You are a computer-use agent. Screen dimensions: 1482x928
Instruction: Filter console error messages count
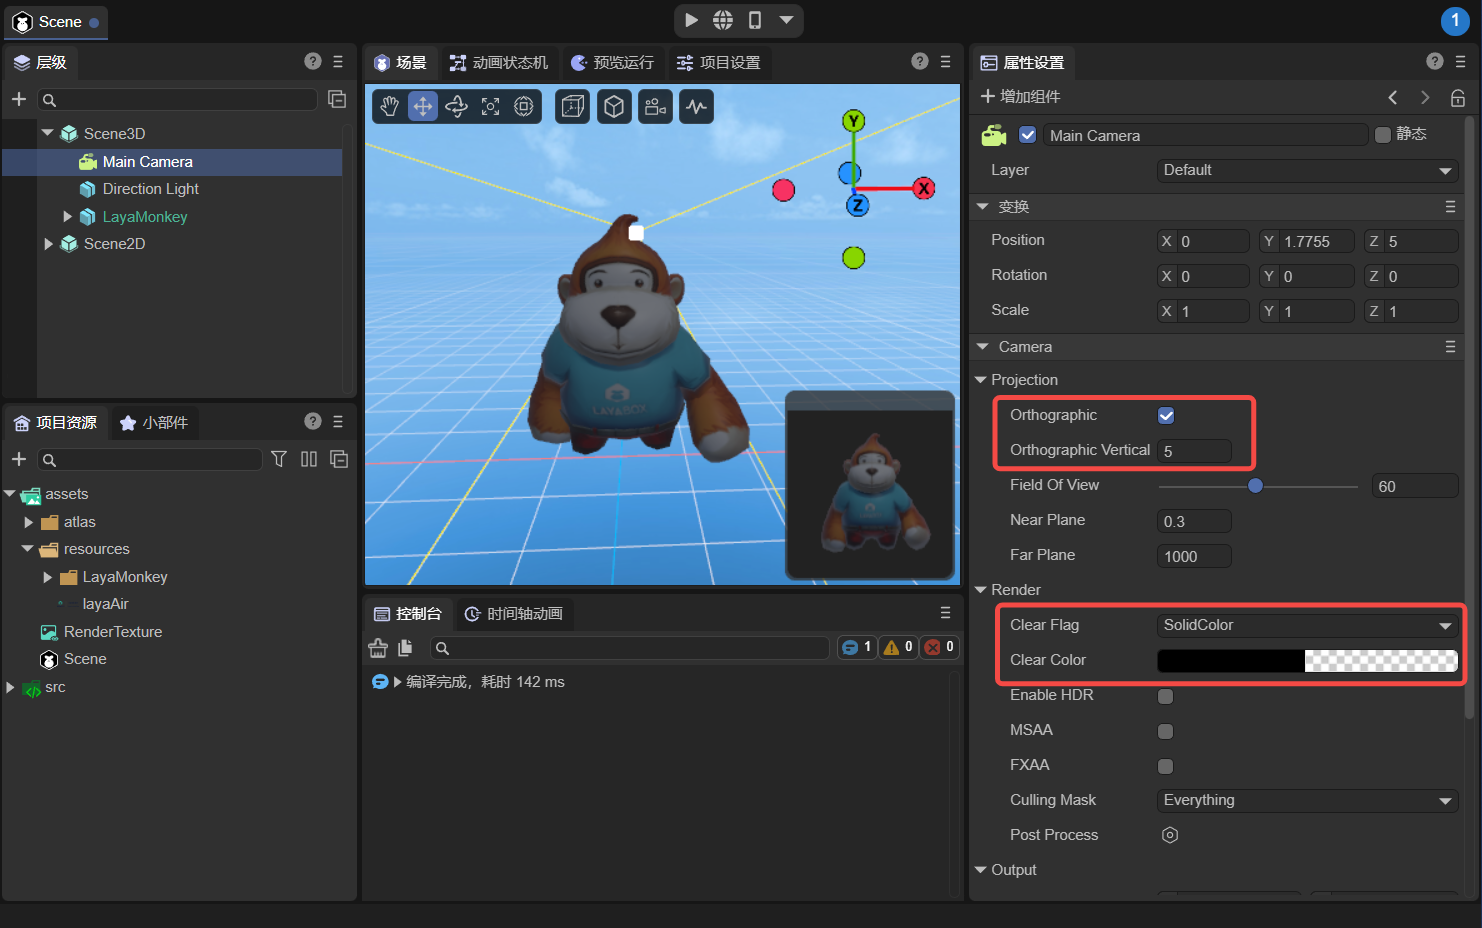940,647
